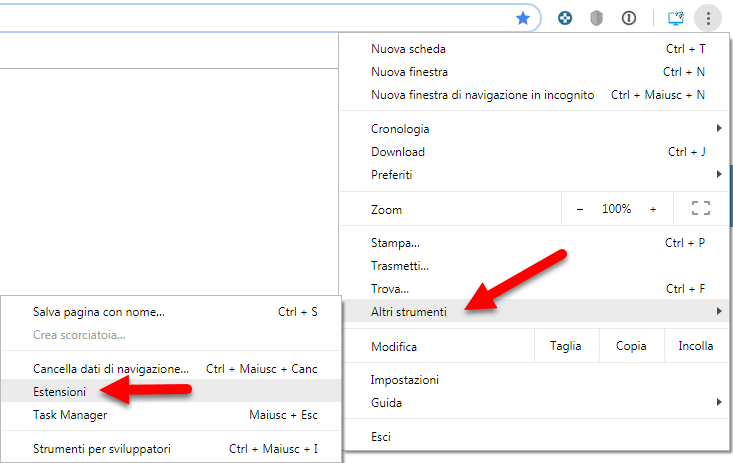Click the blue bookmark star icon
Viewport: 733px width, 463px height.
(523, 18)
